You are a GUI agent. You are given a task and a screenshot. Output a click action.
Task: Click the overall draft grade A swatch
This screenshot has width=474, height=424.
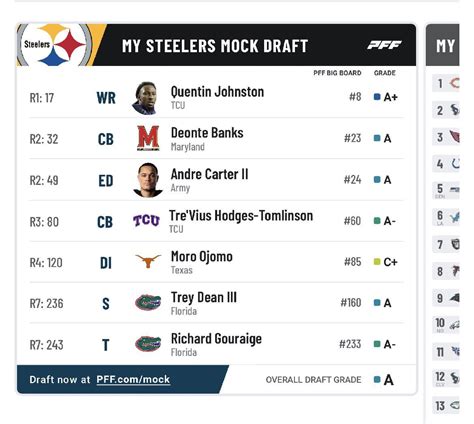tap(377, 380)
